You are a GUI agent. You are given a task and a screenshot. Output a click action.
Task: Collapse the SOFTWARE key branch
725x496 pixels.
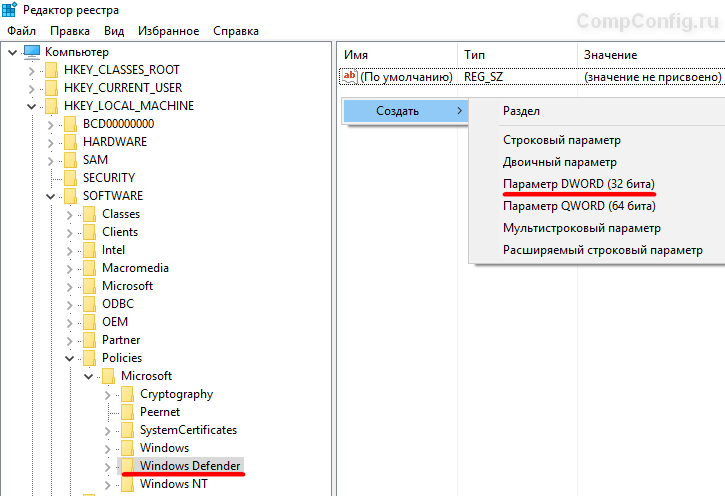[x=50, y=196]
